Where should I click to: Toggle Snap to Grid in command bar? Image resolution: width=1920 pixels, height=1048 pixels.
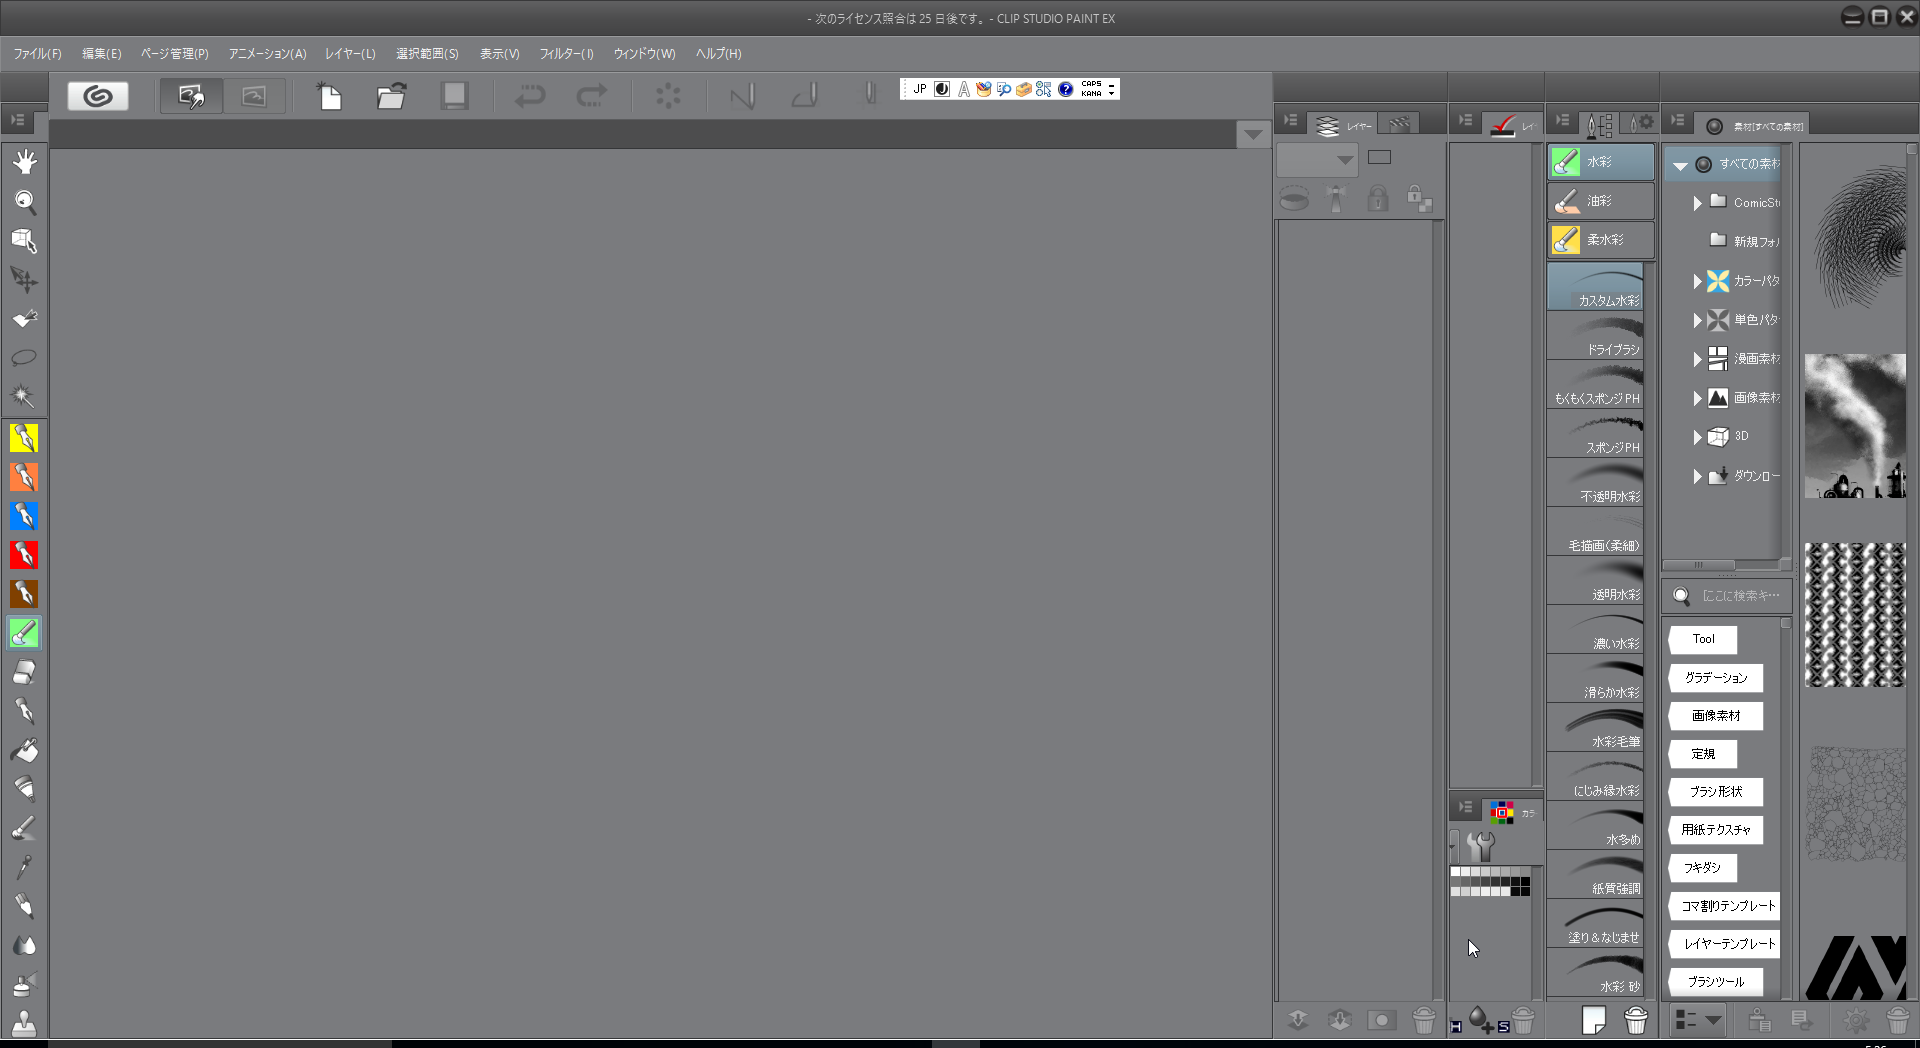870,96
